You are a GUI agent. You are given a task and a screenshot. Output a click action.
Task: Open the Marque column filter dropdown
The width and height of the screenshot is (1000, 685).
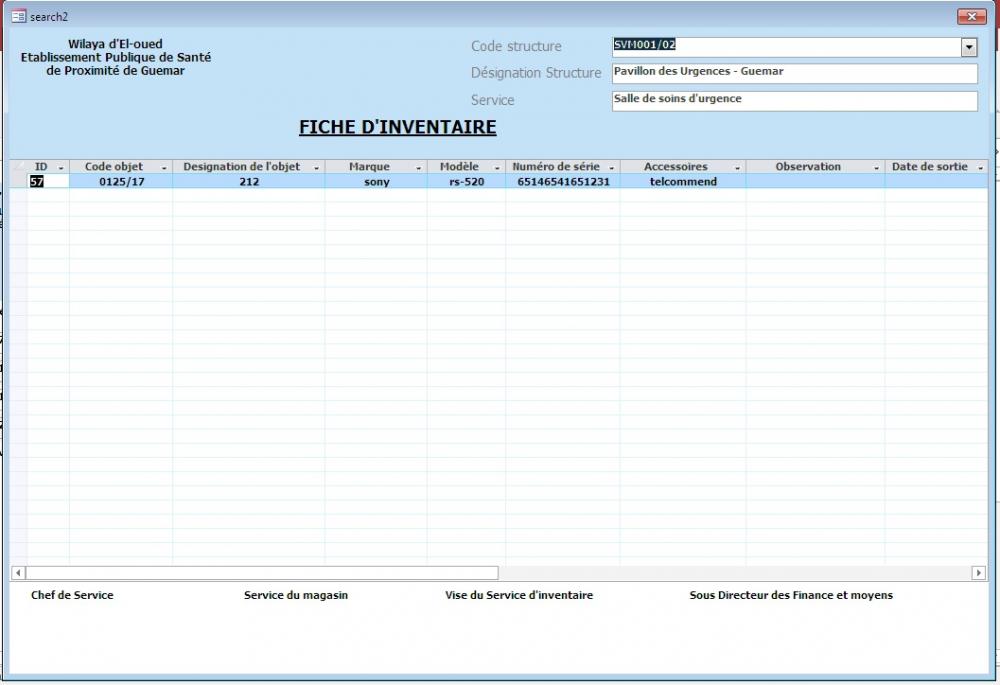tap(418, 167)
